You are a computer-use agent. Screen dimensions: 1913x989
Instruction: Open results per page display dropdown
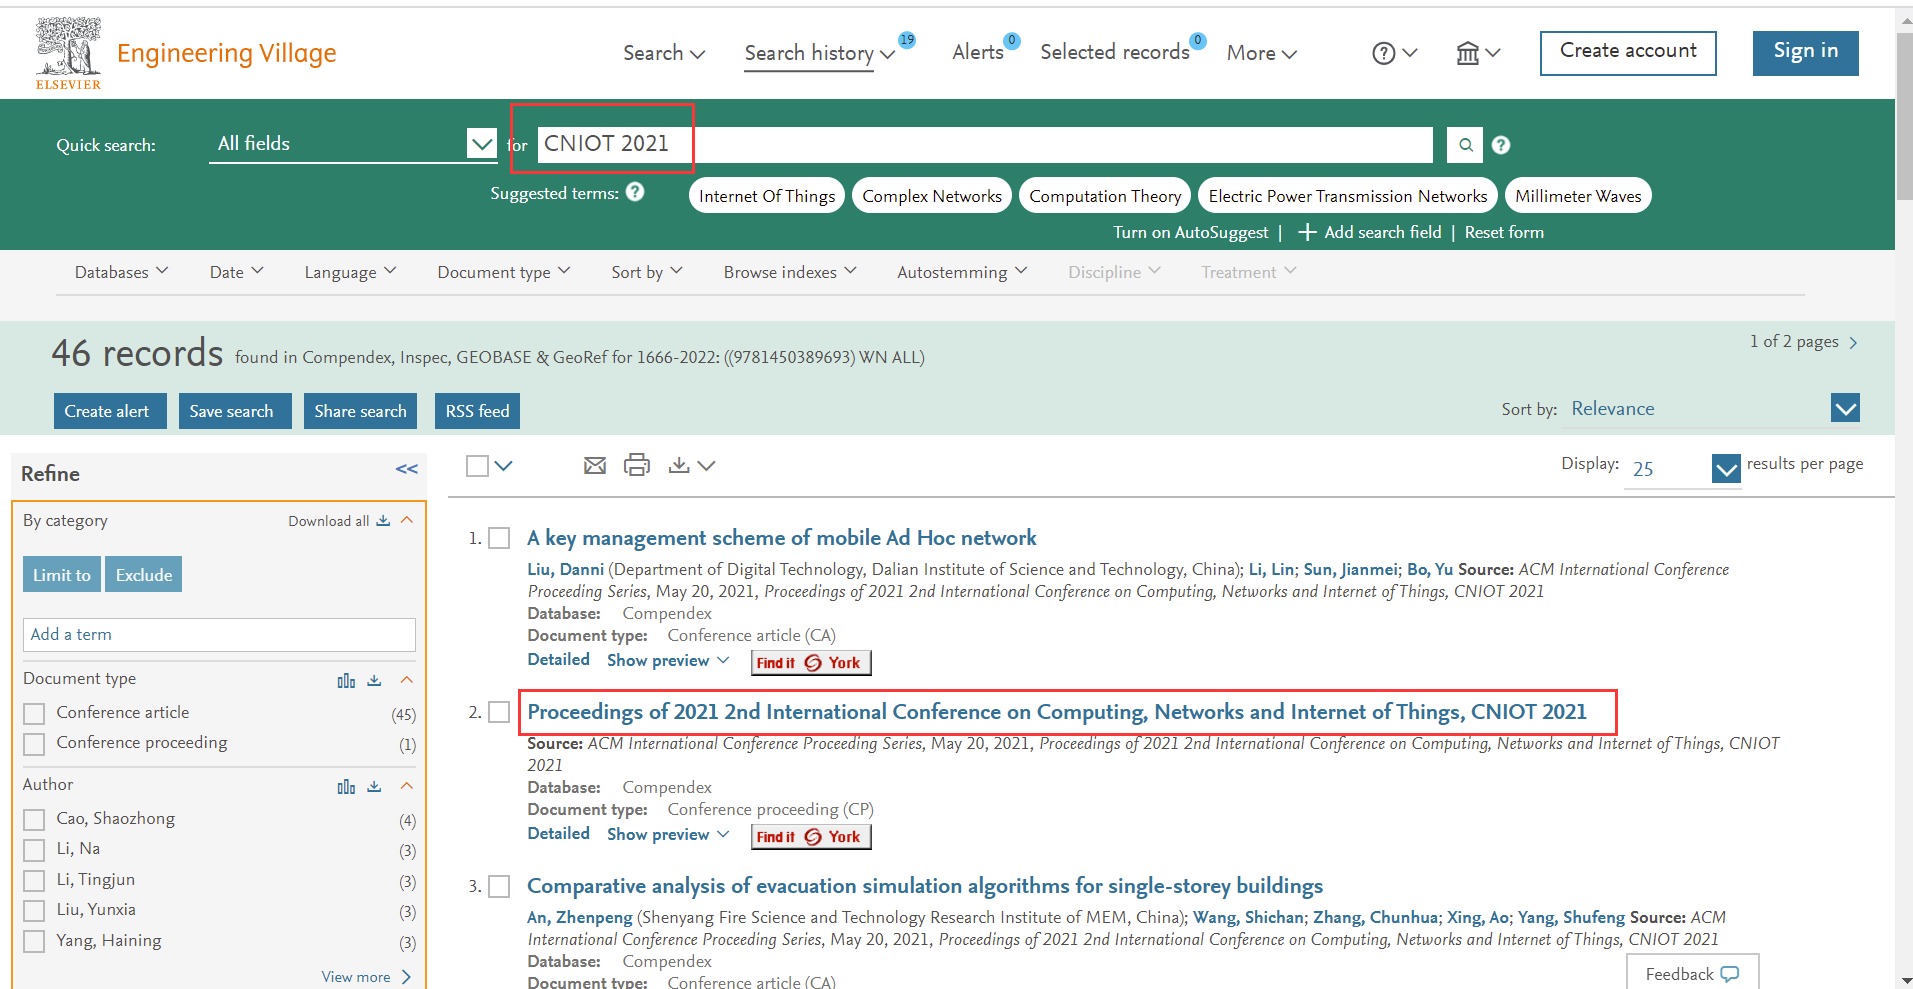[x=1725, y=468]
